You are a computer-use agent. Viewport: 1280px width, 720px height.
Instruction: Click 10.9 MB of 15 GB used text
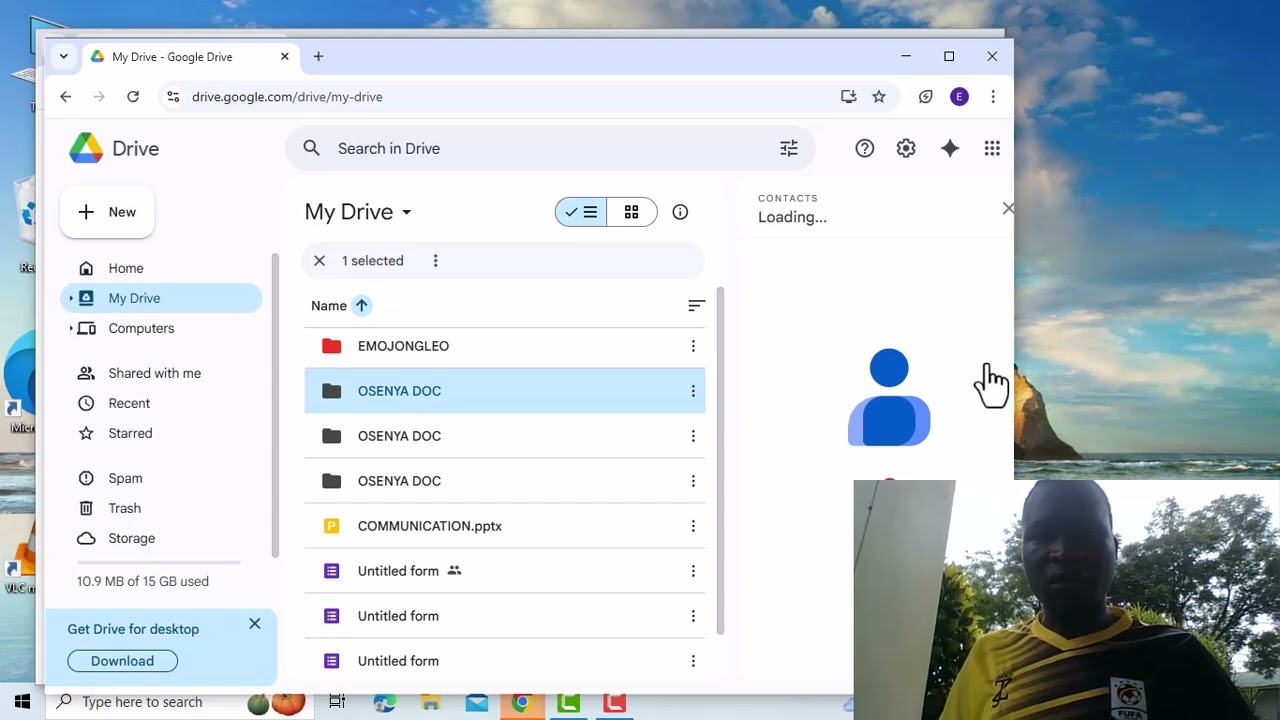tap(143, 581)
